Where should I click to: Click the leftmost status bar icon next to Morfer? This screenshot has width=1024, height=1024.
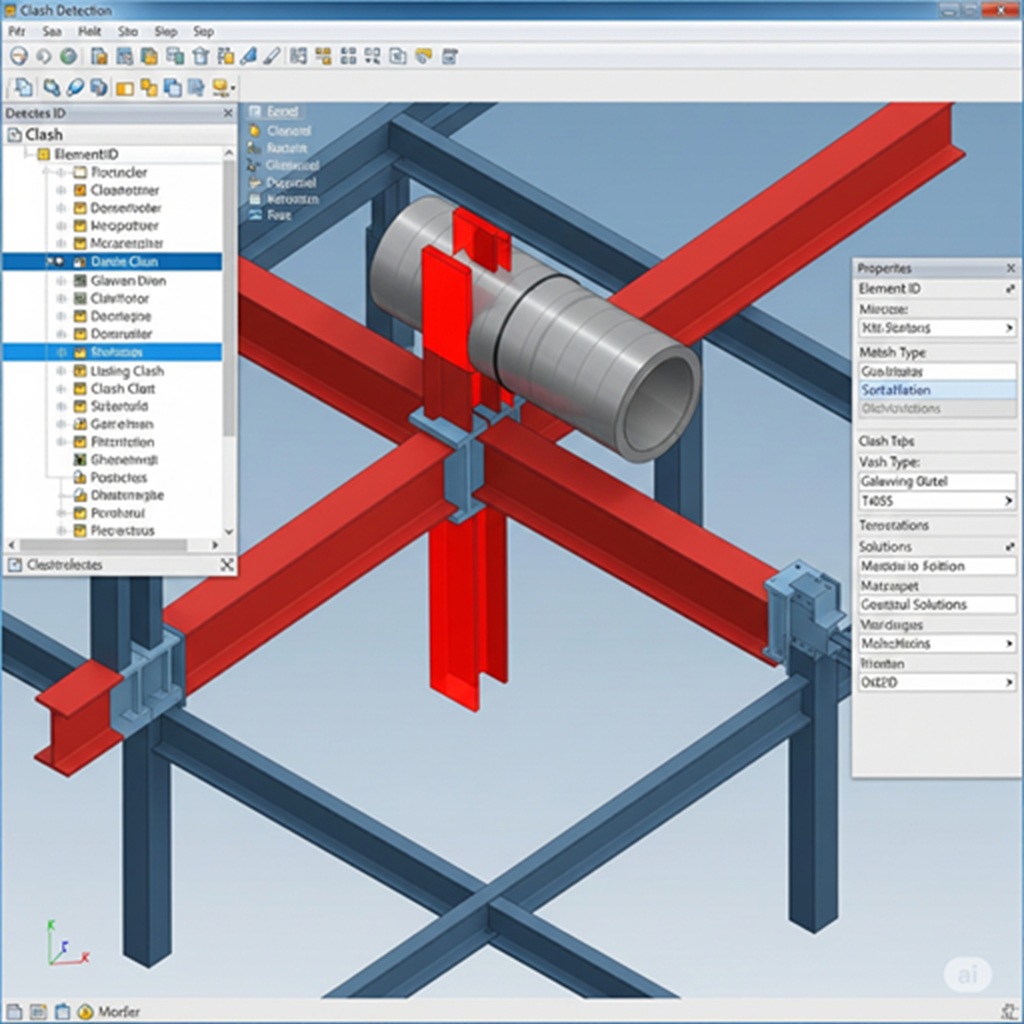point(12,1010)
